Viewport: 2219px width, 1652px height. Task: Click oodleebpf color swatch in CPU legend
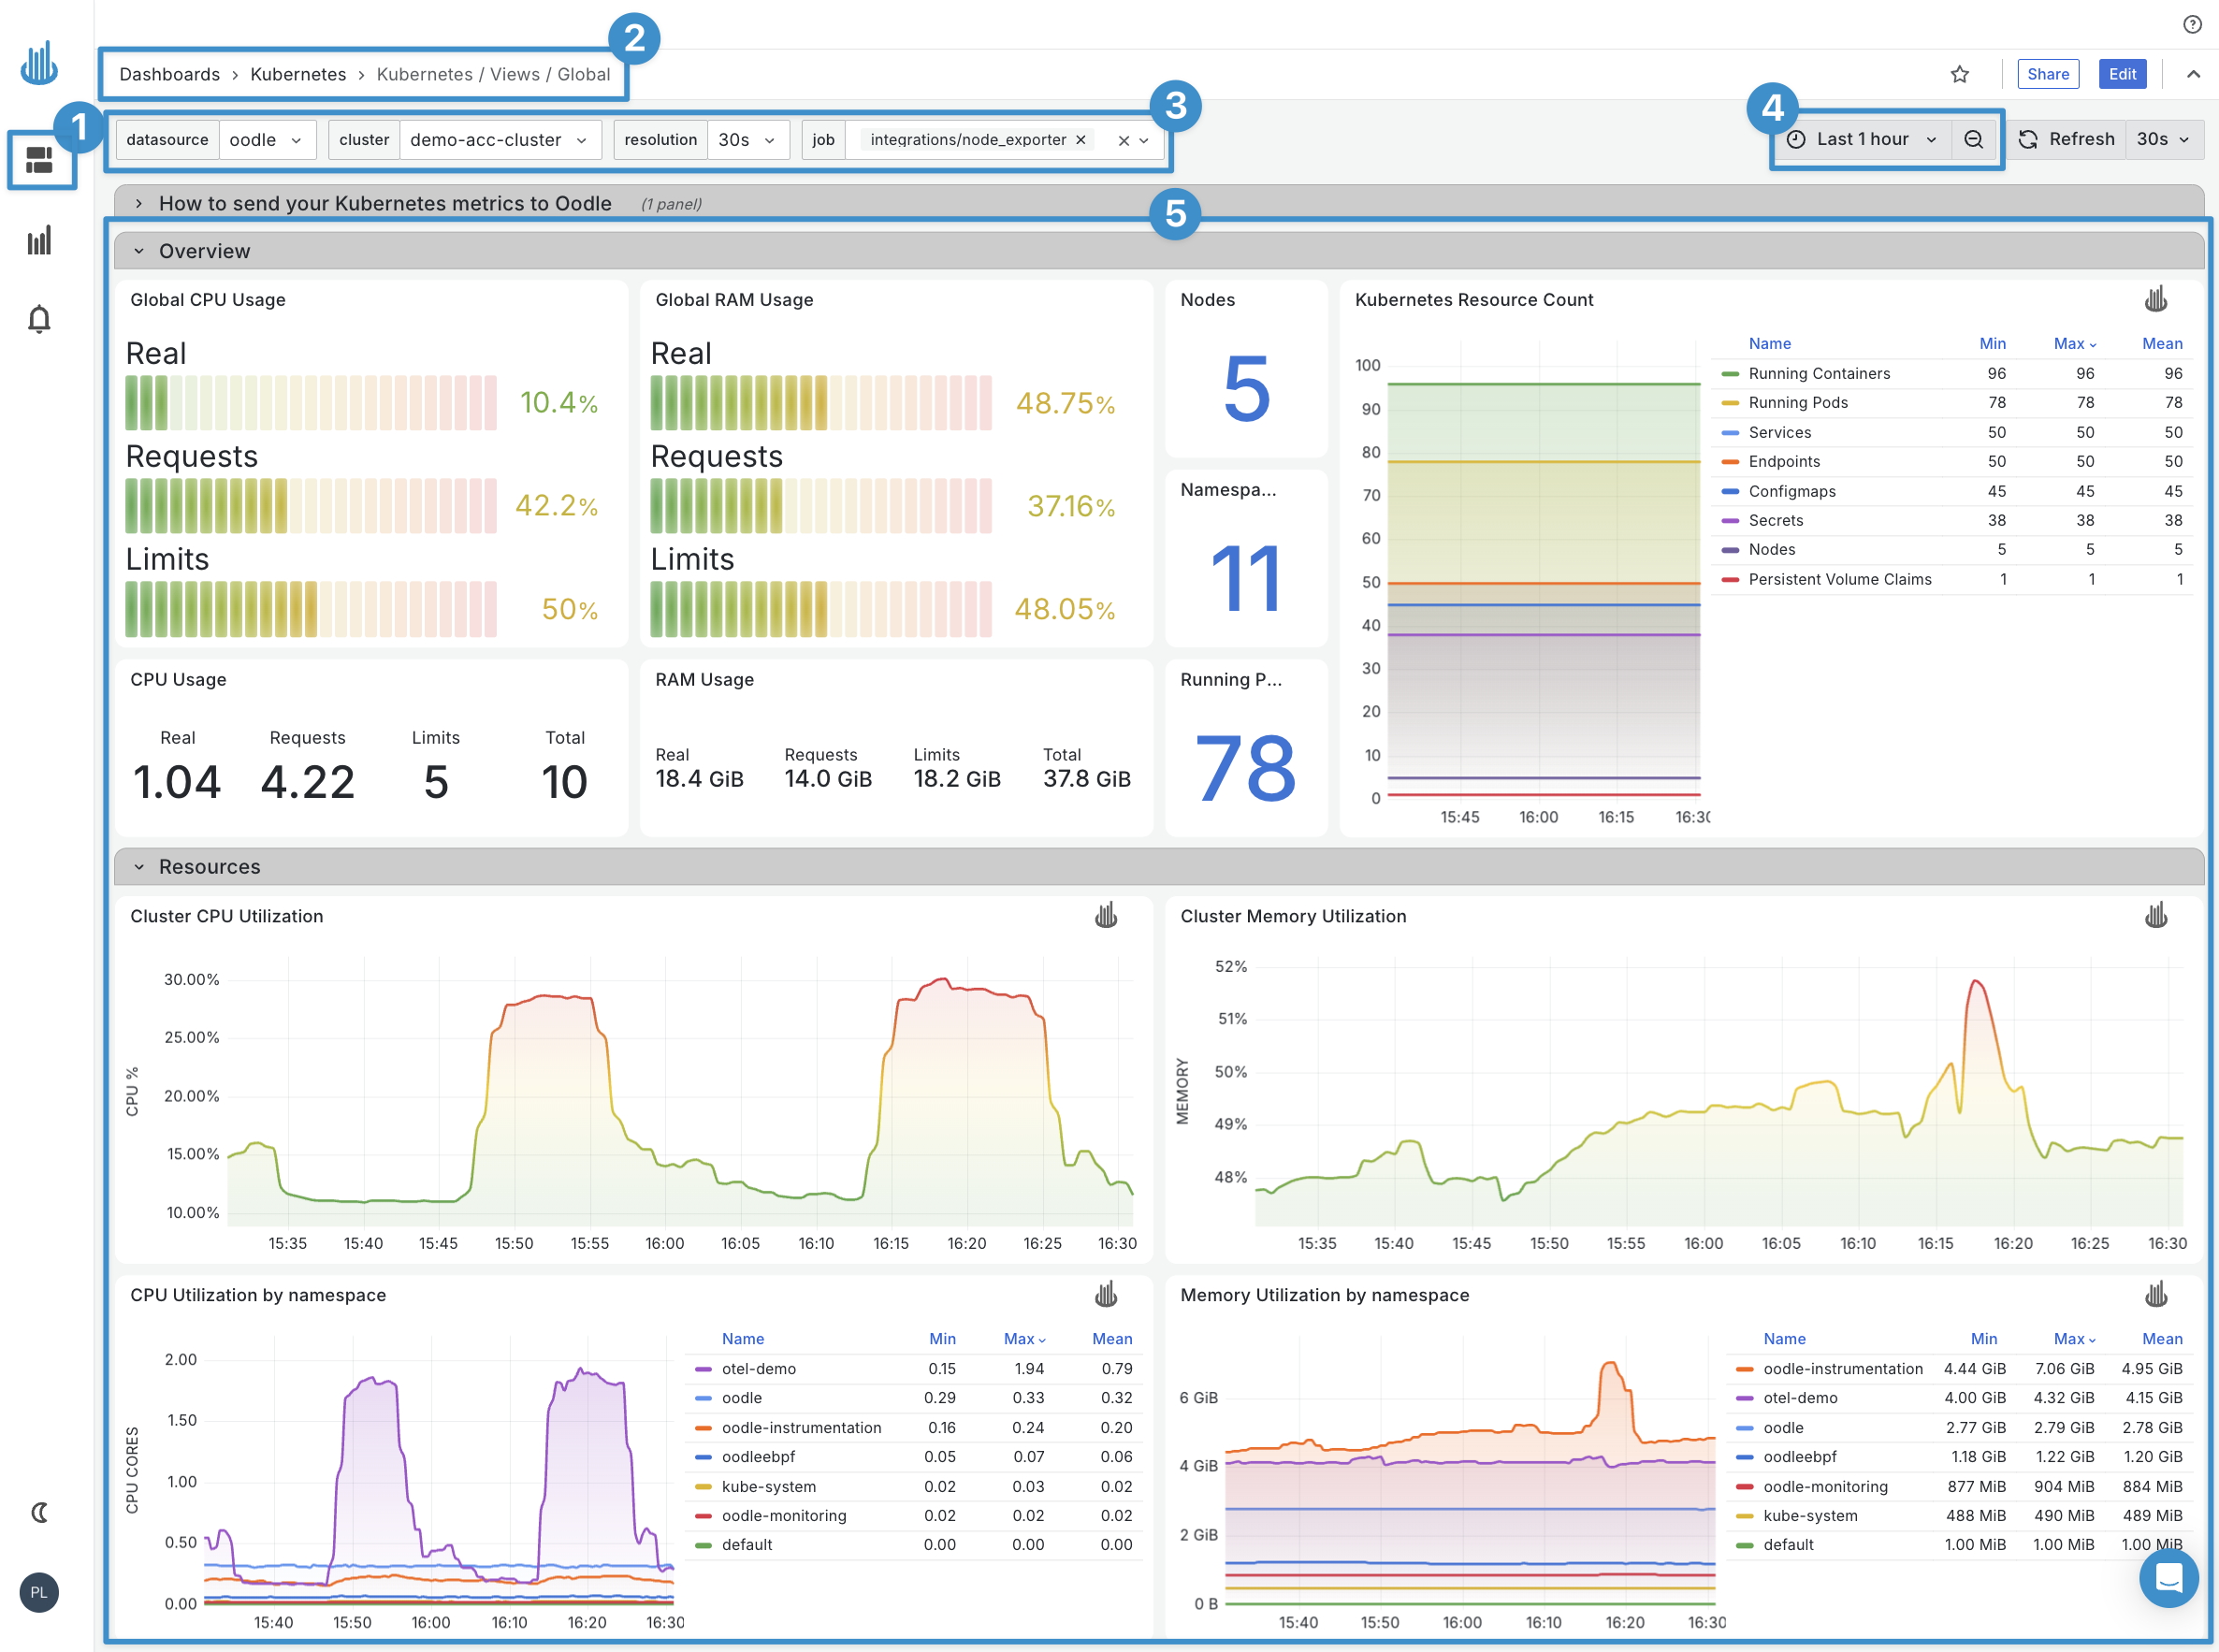(703, 1457)
